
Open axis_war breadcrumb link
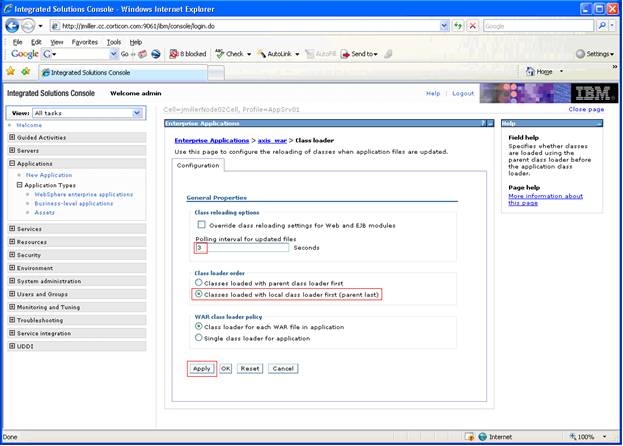pos(272,141)
